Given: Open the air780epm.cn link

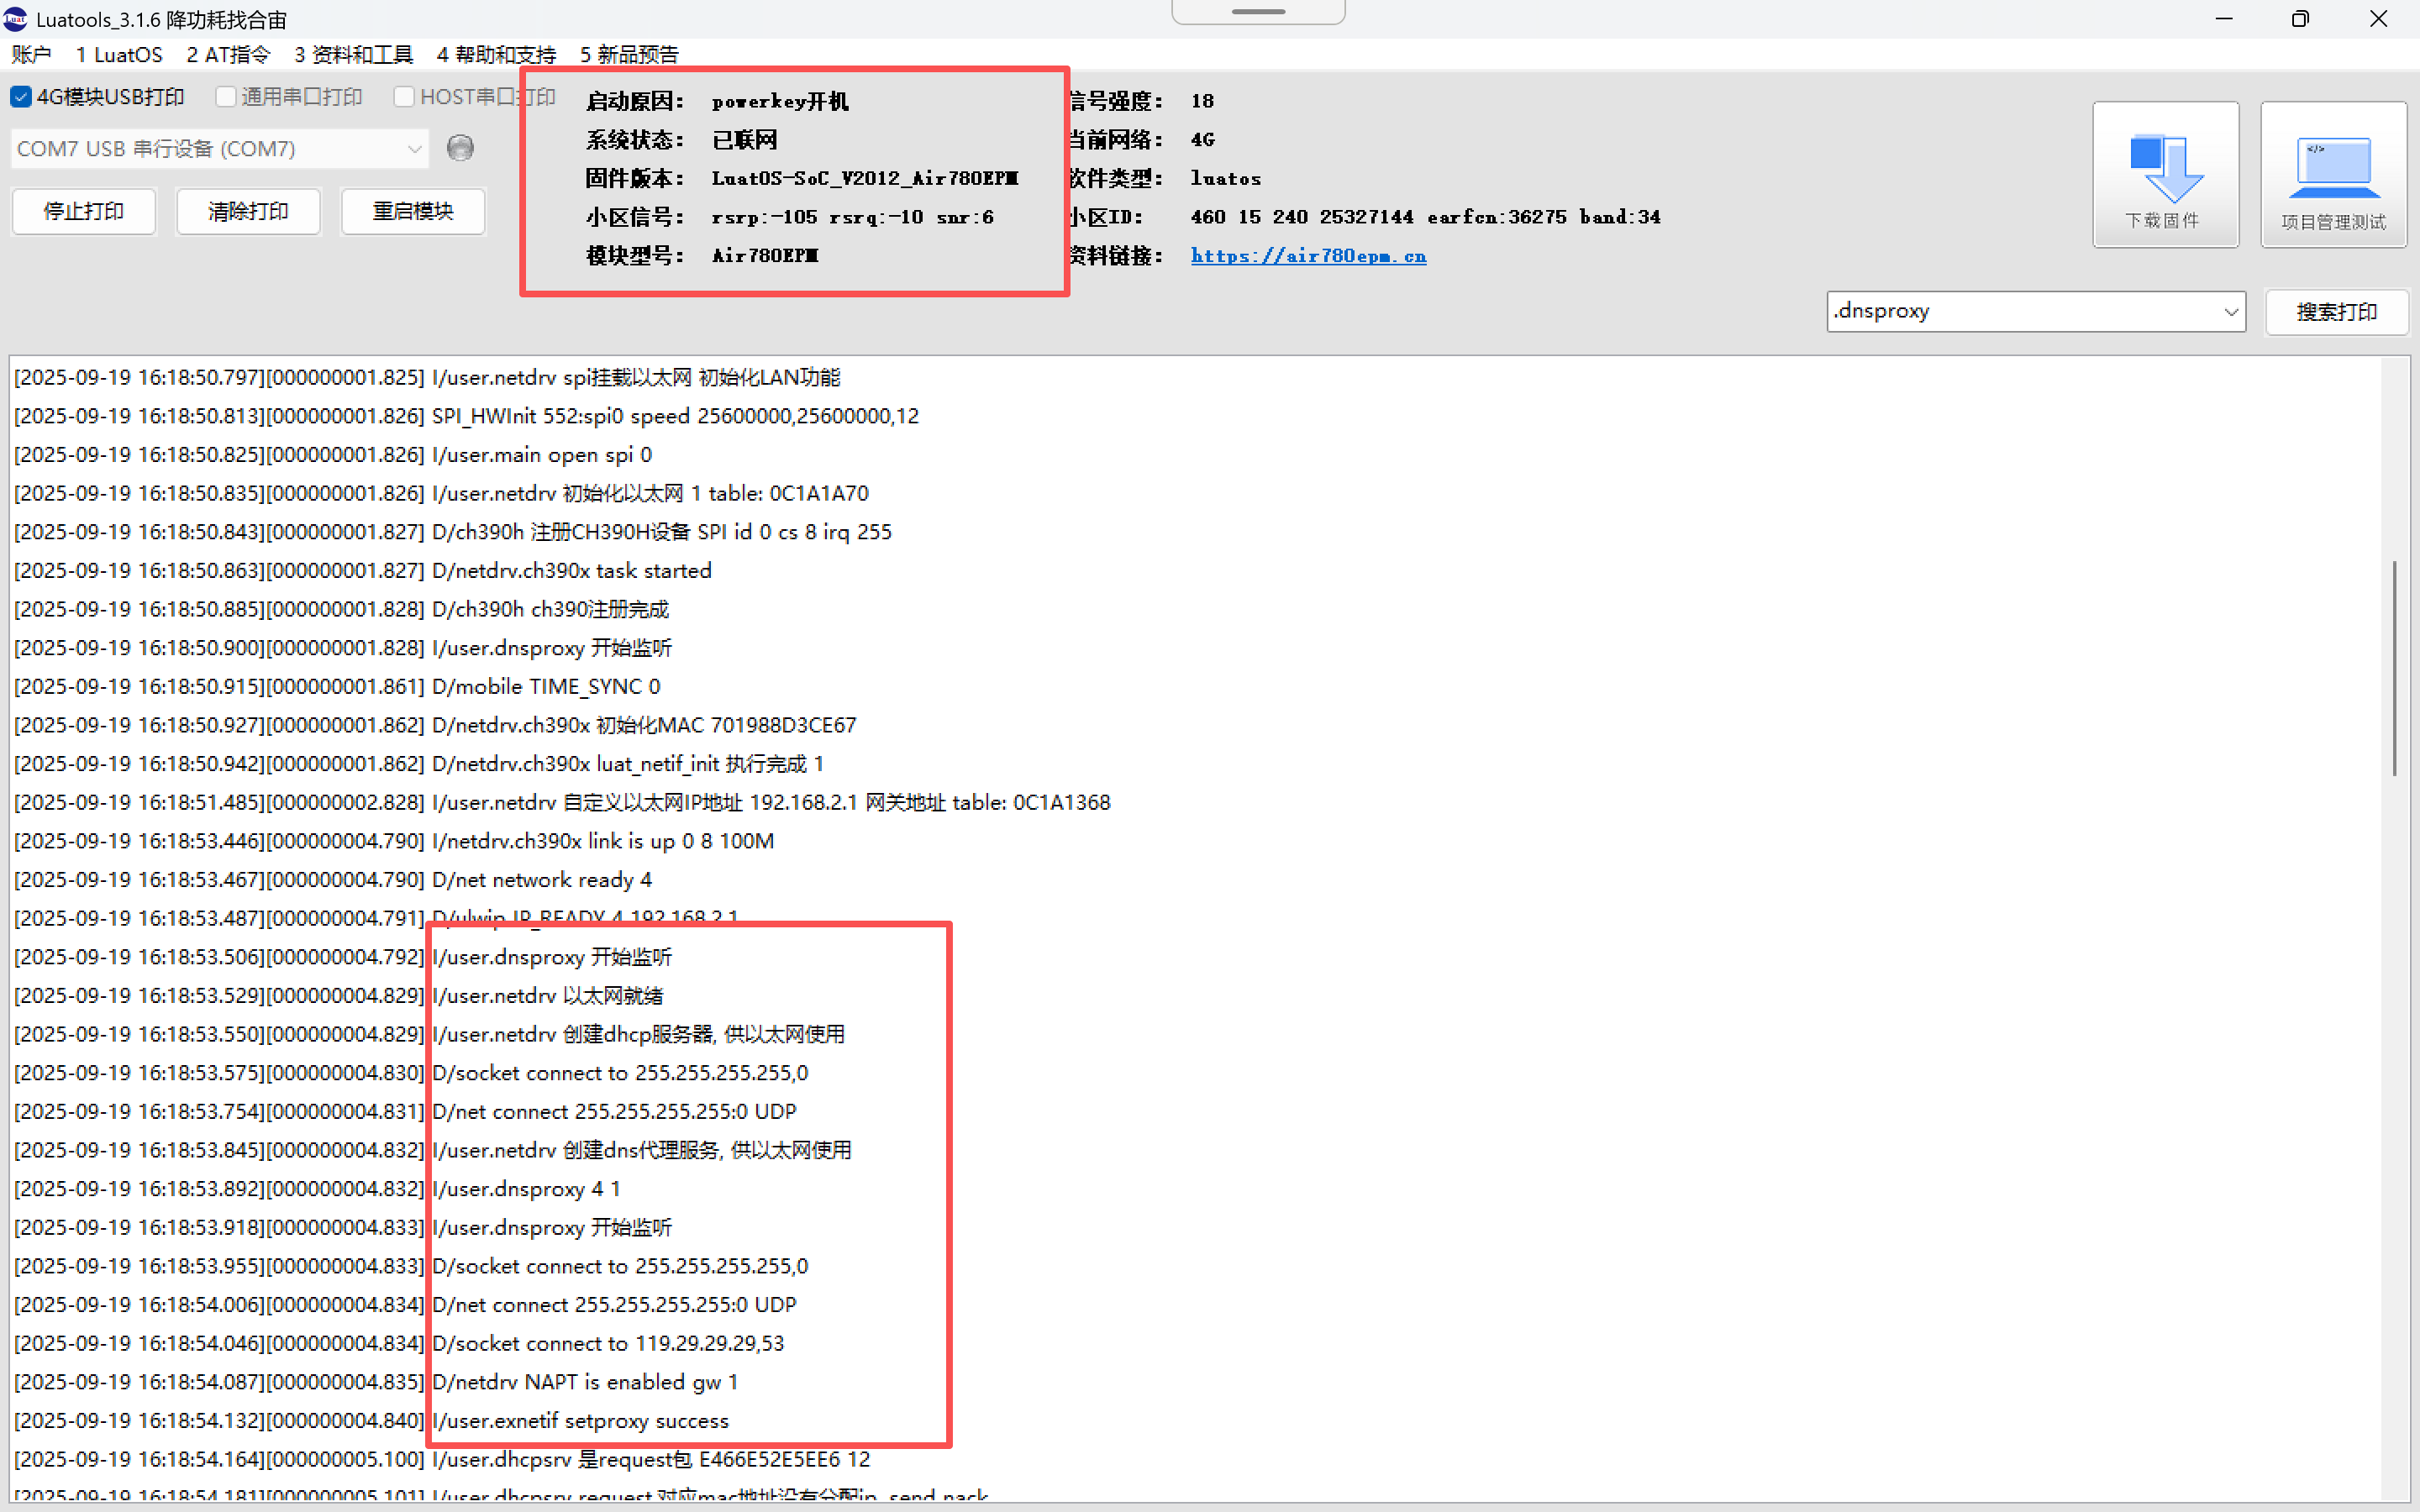Looking at the screenshot, I should [x=1308, y=256].
